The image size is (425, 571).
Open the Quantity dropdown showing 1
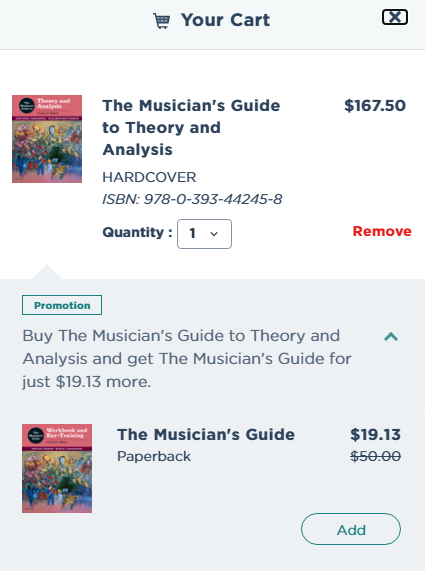pyautogui.click(x=204, y=234)
